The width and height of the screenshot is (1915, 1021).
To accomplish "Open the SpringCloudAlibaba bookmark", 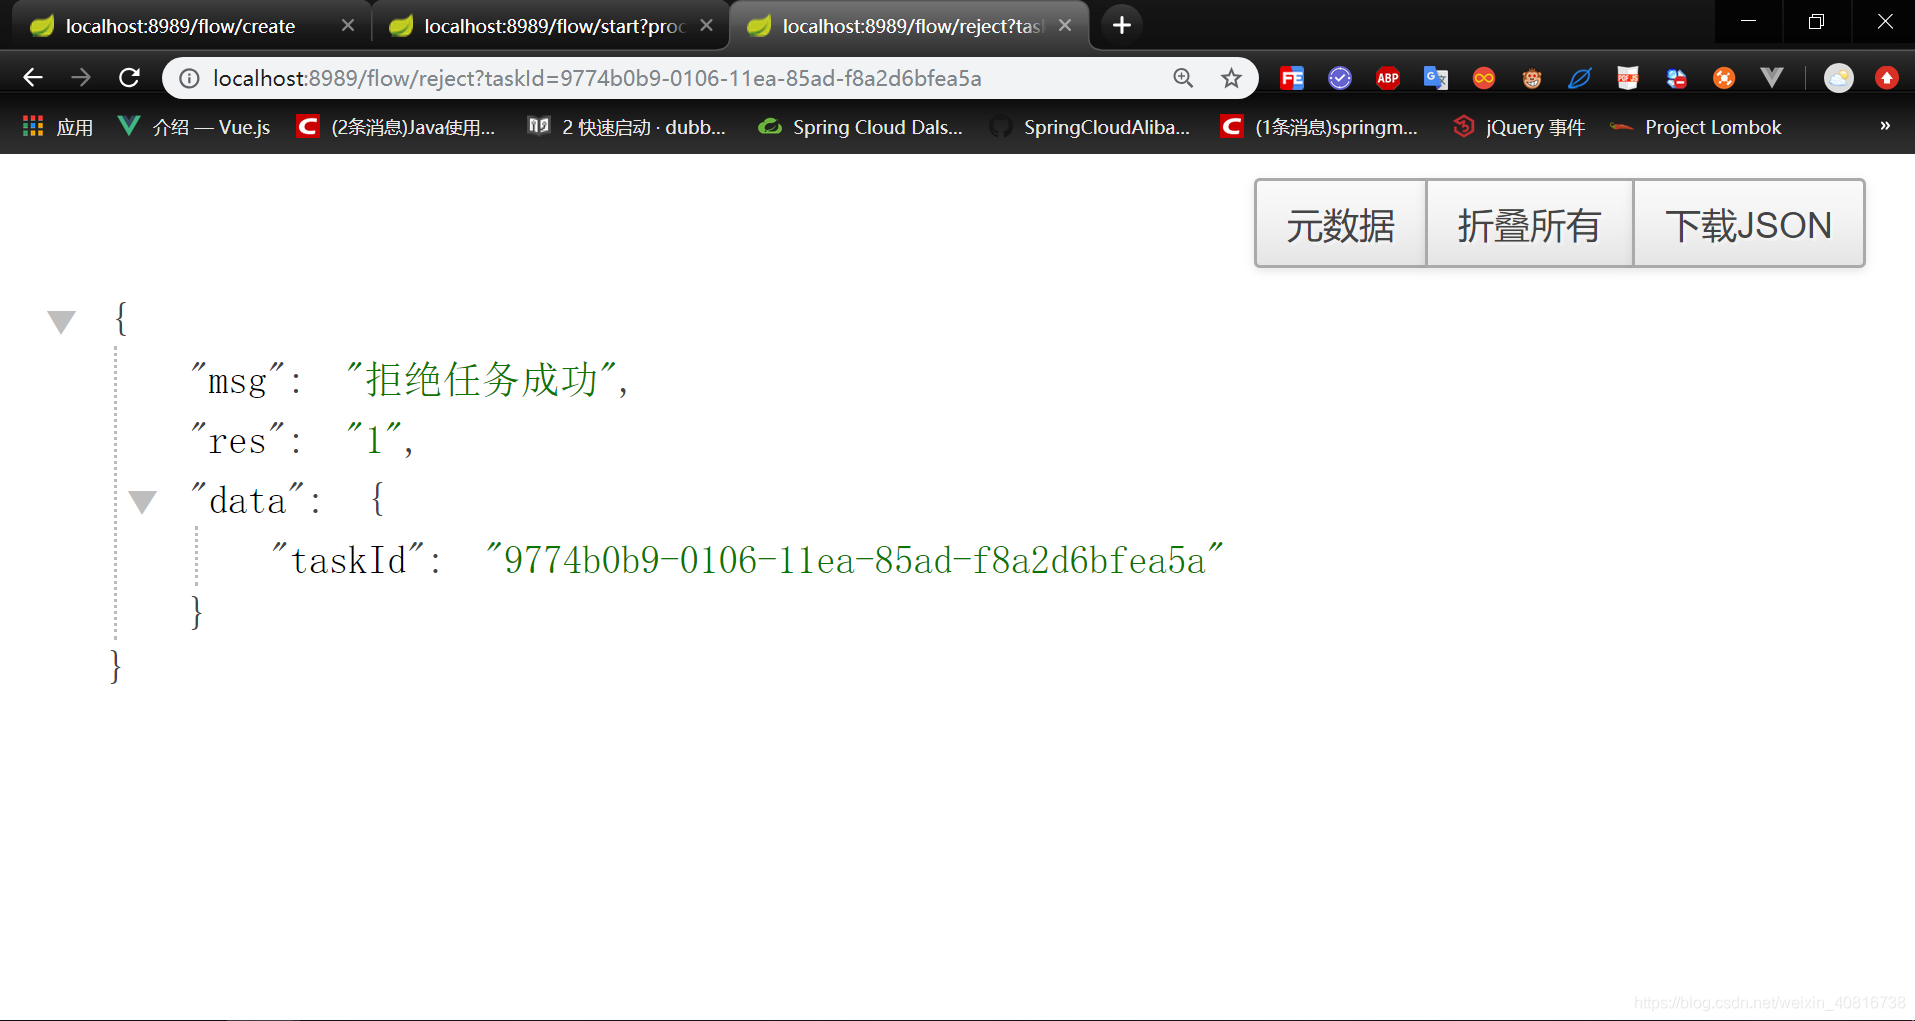I will (x=1091, y=127).
